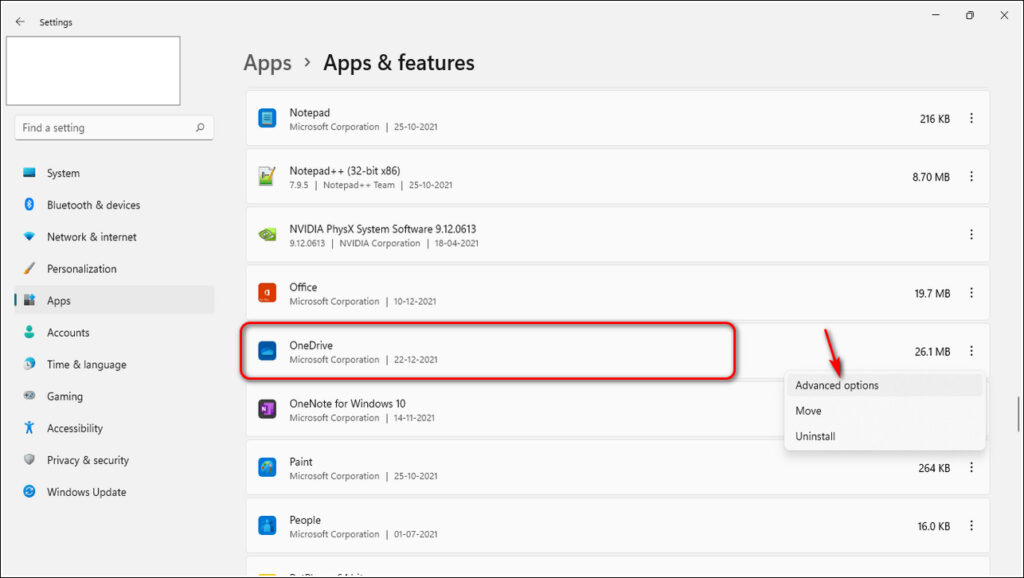Open the three-dot menu for People

coord(971,525)
